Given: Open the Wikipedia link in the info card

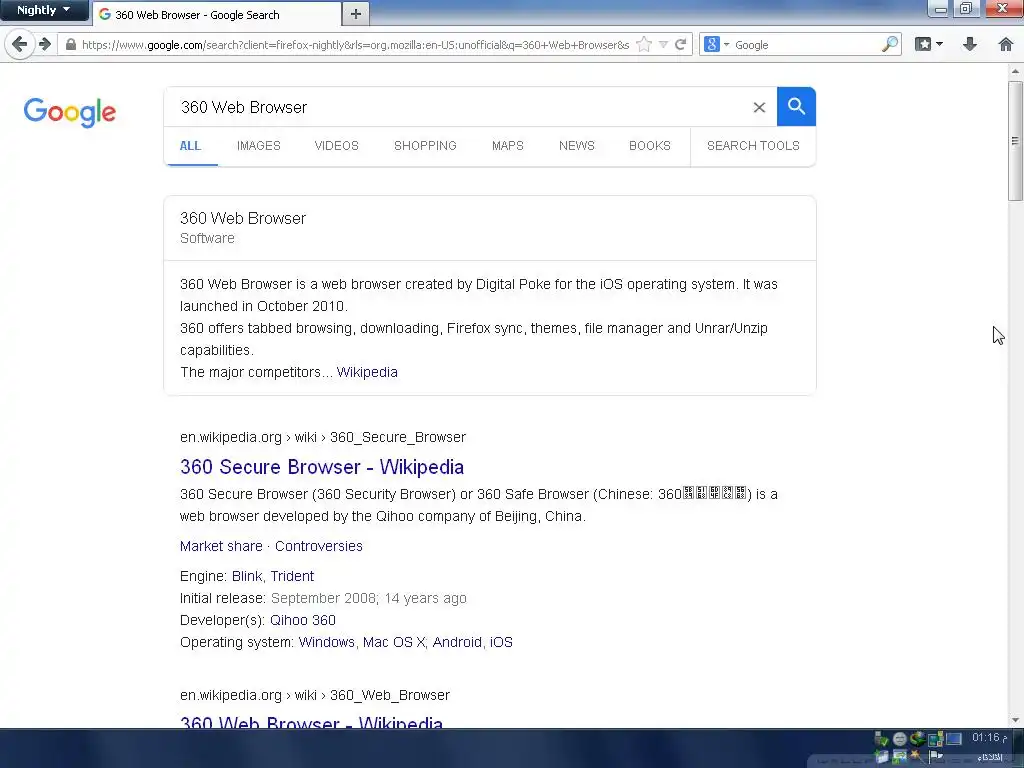Looking at the screenshot, I should [367, 372].
